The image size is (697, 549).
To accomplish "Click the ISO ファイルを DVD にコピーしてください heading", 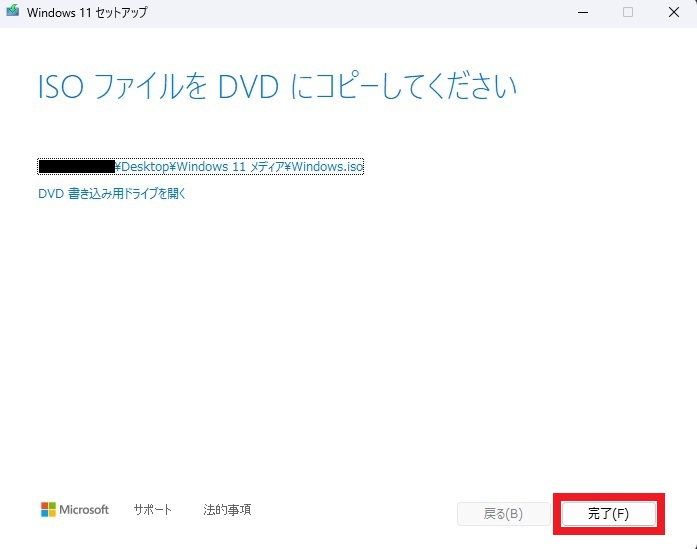I will pos(277,87).
